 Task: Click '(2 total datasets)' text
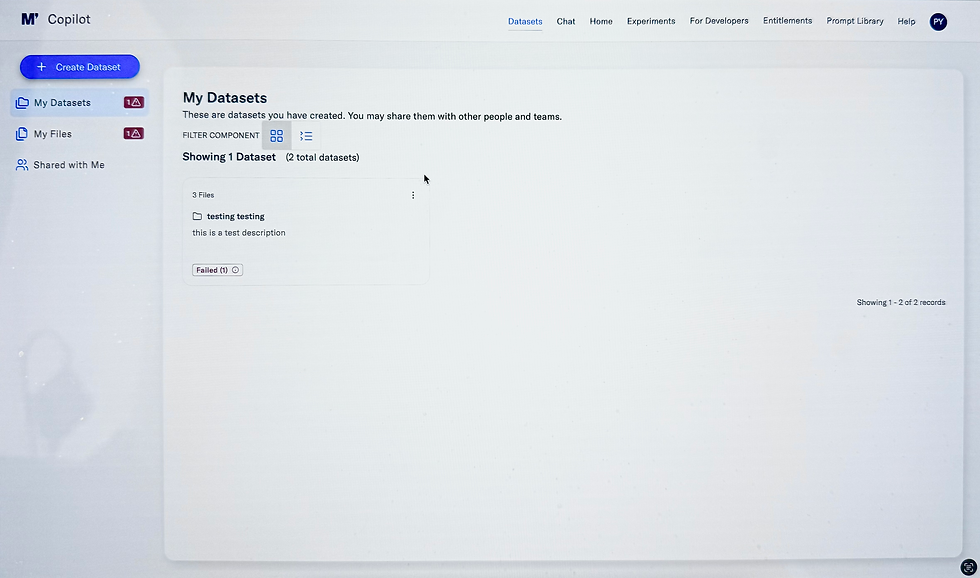(x=322, y=157)
